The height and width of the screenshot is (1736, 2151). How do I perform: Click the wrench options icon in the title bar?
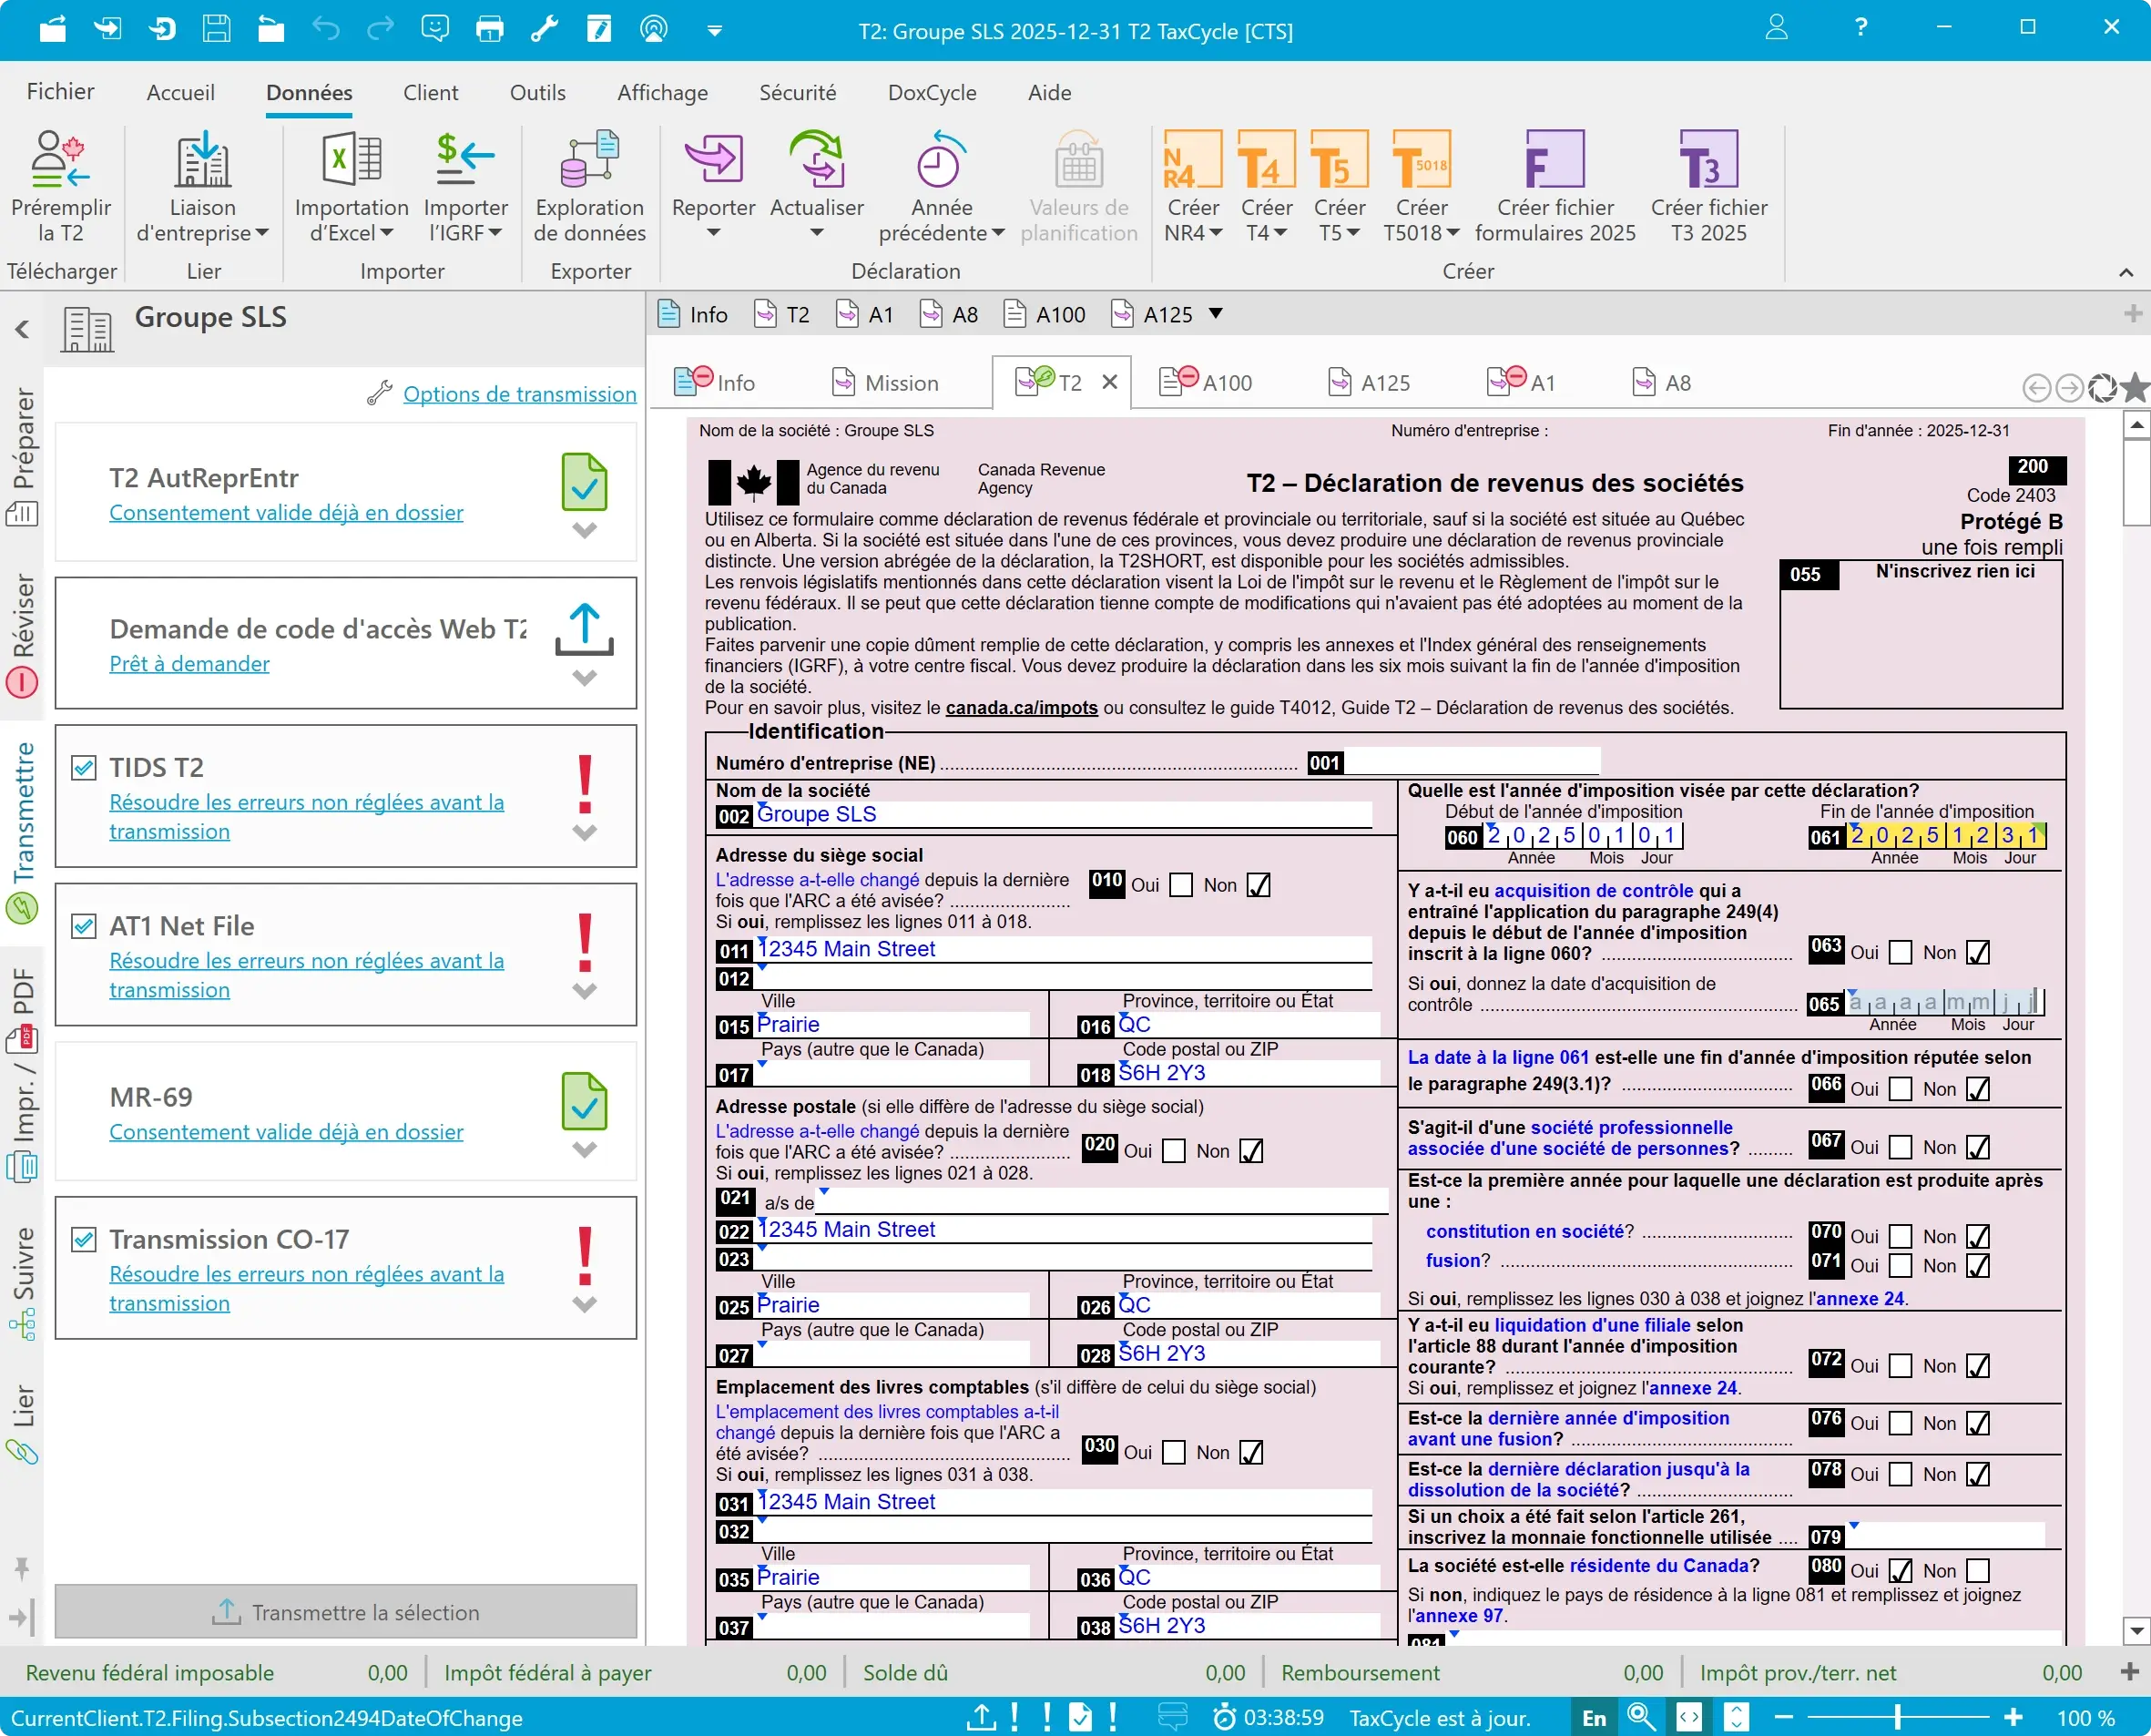tap(544, 29)
